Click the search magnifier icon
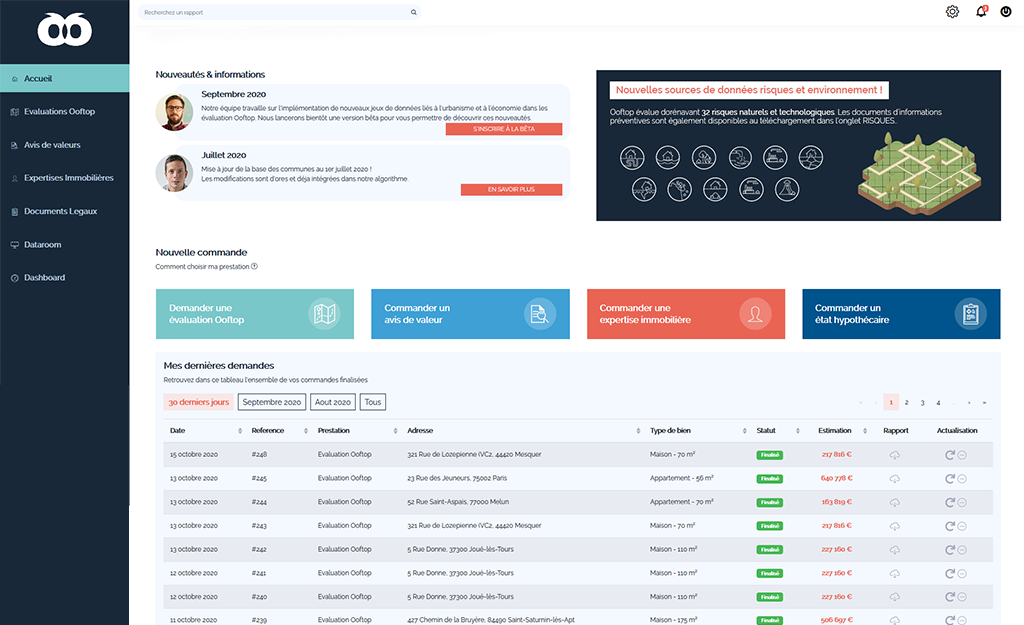This screenshot has height=625, width=1024. [x=413, y=12]
